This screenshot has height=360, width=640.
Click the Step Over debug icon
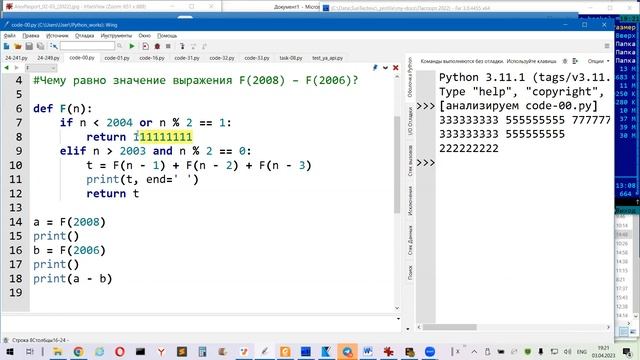pos(193,47)
